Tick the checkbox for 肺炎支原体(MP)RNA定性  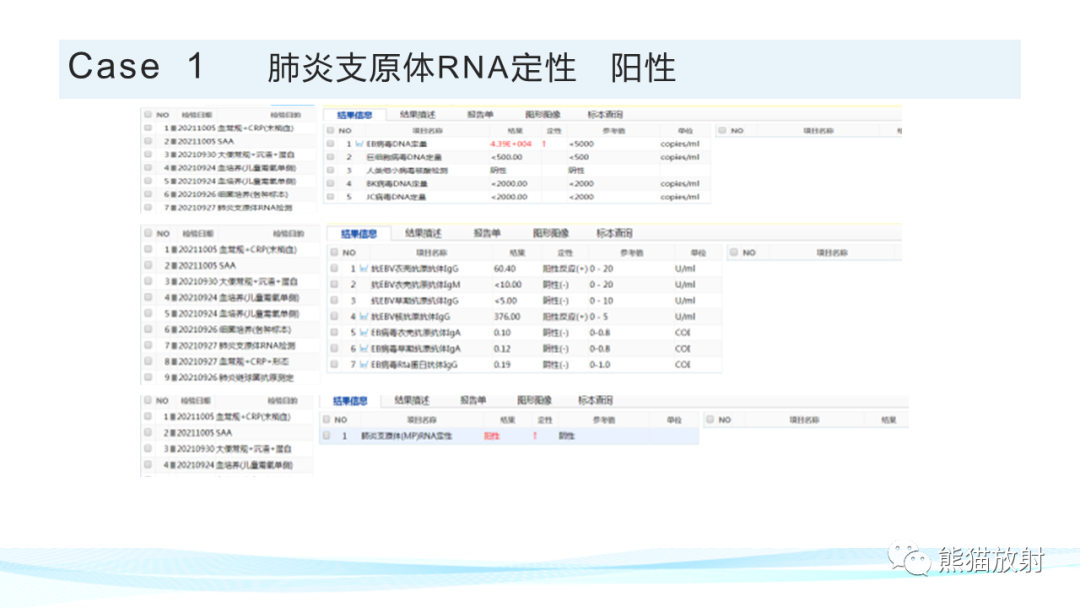(326, 436)
